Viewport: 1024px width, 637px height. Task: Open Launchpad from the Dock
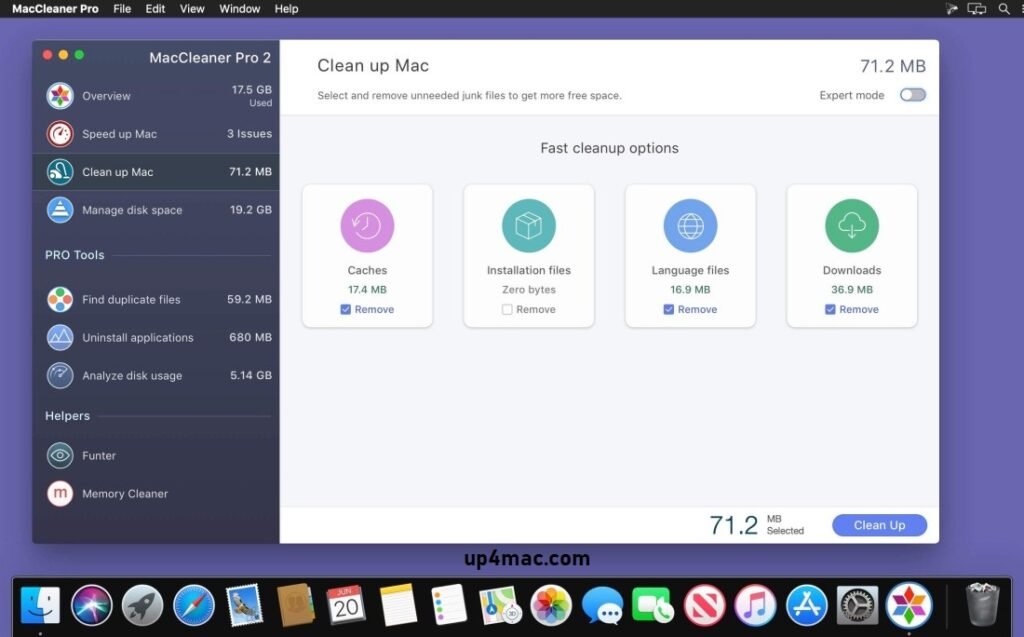pyautogui.click(x=142, y=605)
